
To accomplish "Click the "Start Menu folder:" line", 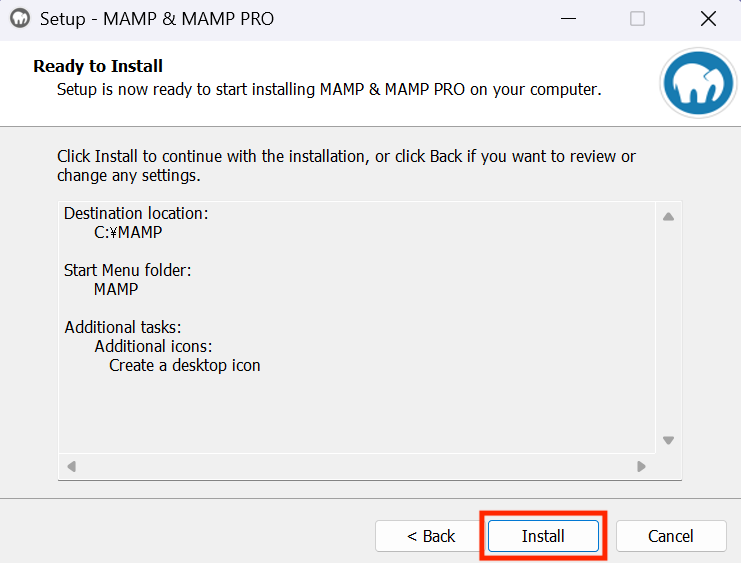I will click(x=128, y=270).
